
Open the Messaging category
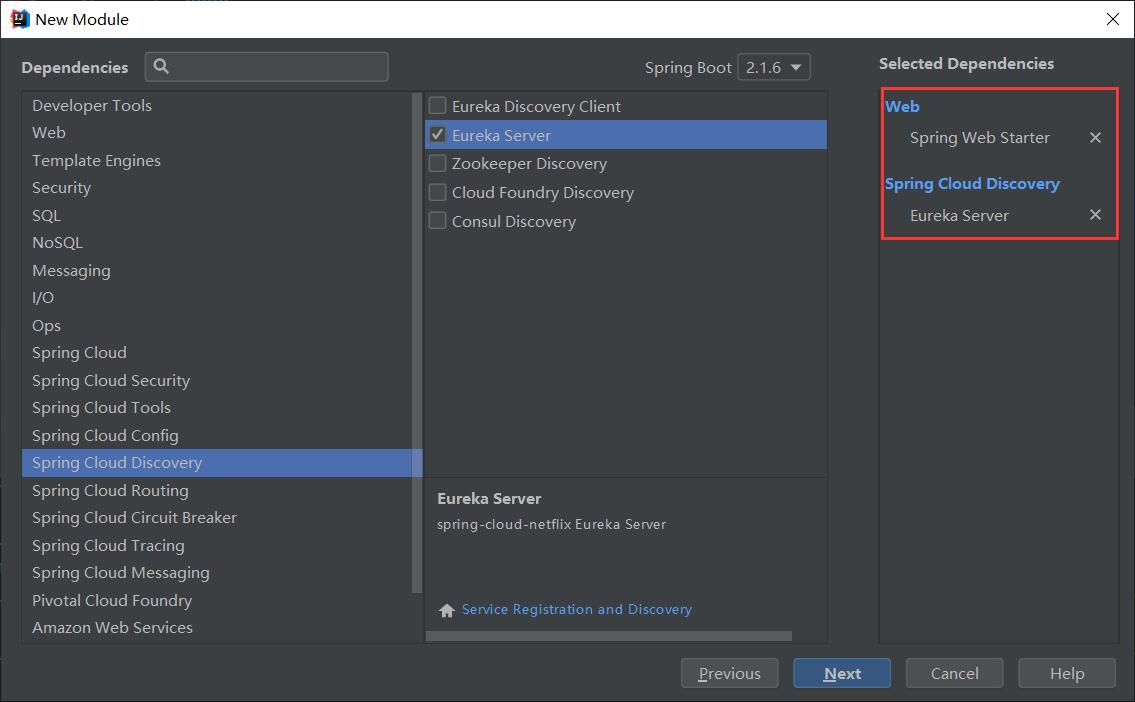pyautogui.click(x=217, y=271)
